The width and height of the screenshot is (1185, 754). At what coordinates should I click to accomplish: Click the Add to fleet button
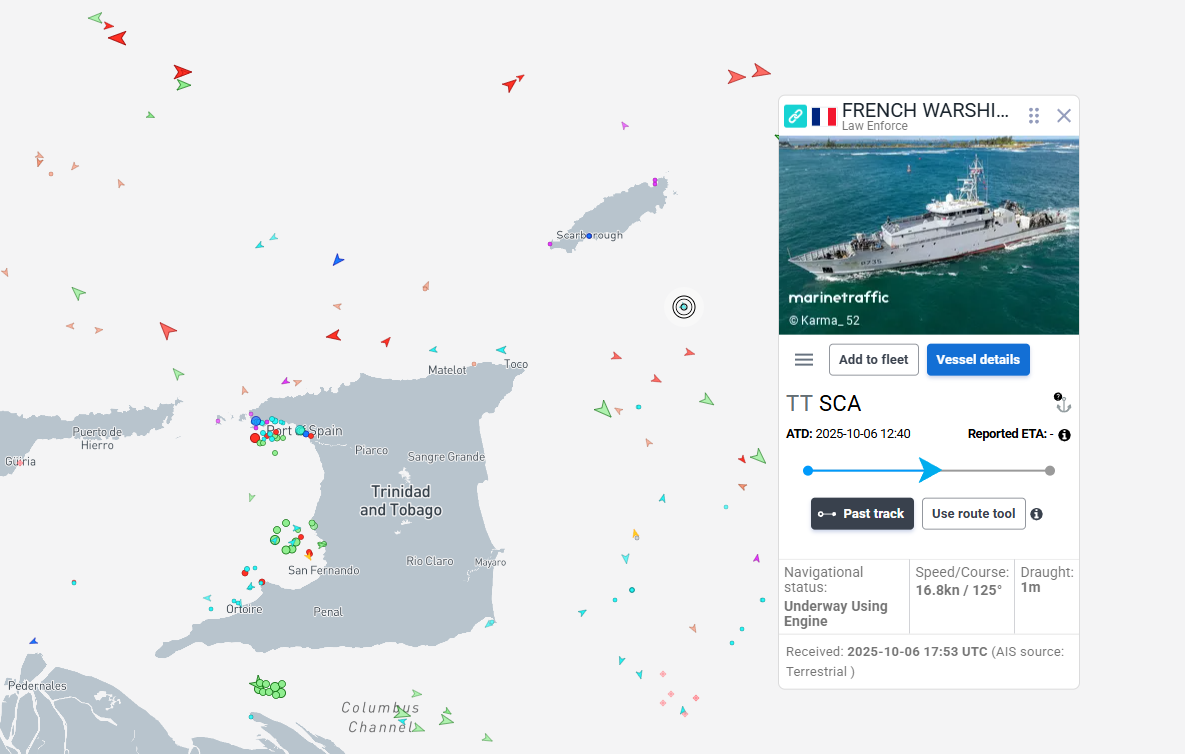tap(873, 360)
